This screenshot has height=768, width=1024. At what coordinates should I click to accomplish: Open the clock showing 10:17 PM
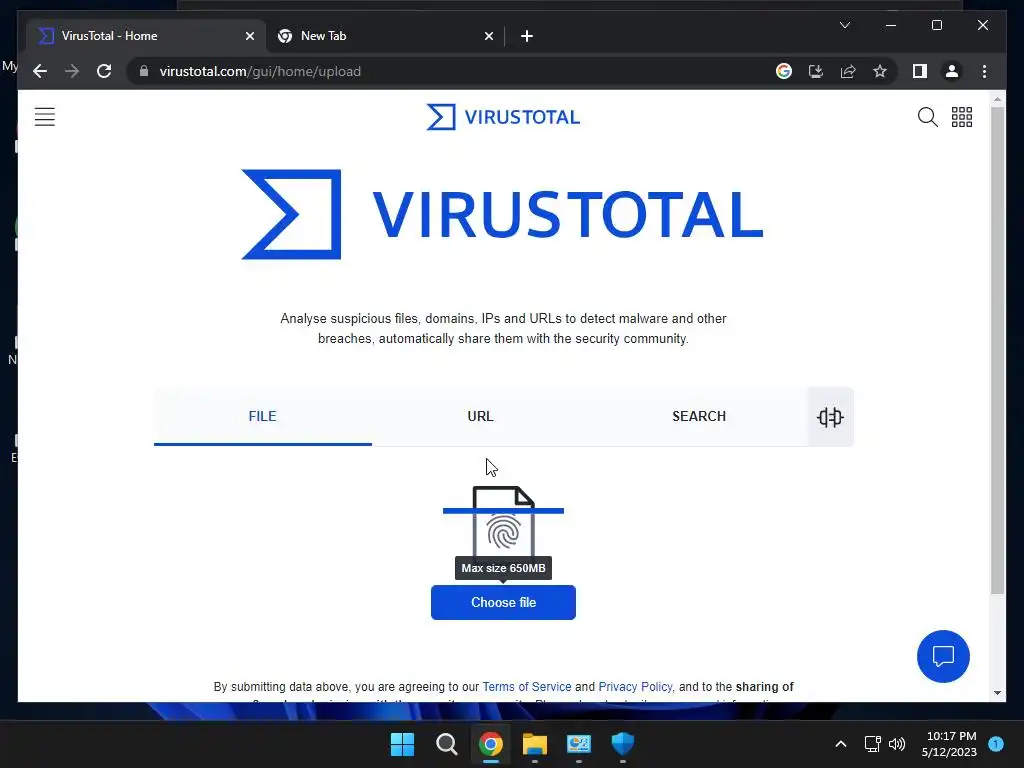coord(949,744)
